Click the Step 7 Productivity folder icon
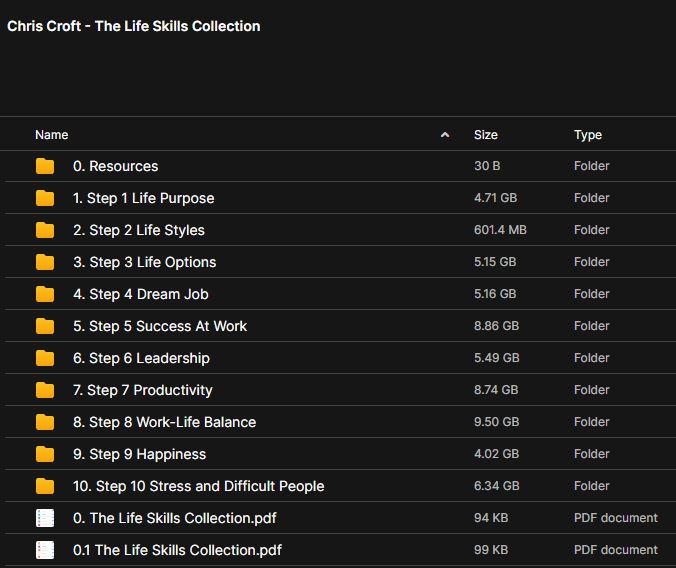 tap(45, 390)
